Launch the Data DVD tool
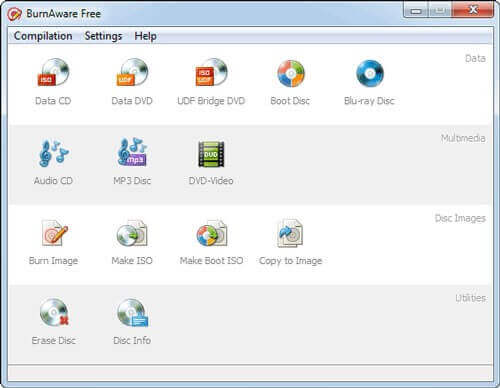The width and height of the screenshot is (500, 388). tap(132, 82)
